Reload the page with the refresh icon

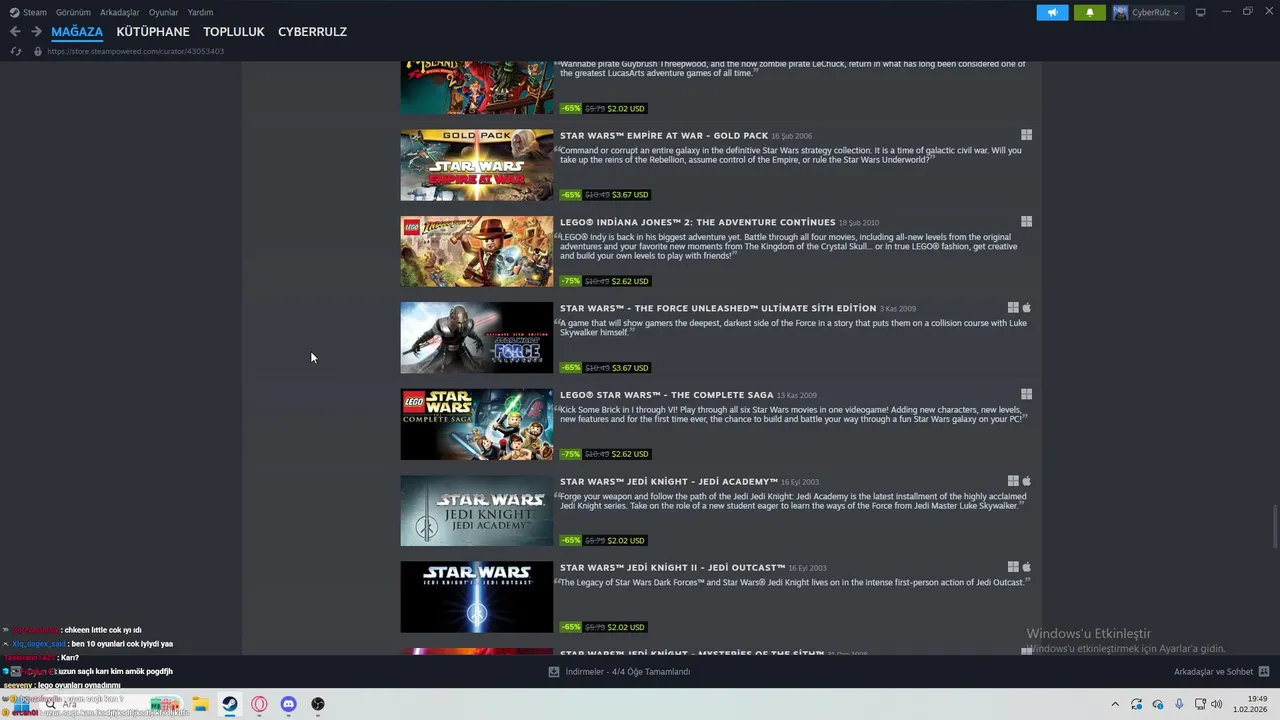(x=15, y=51)
